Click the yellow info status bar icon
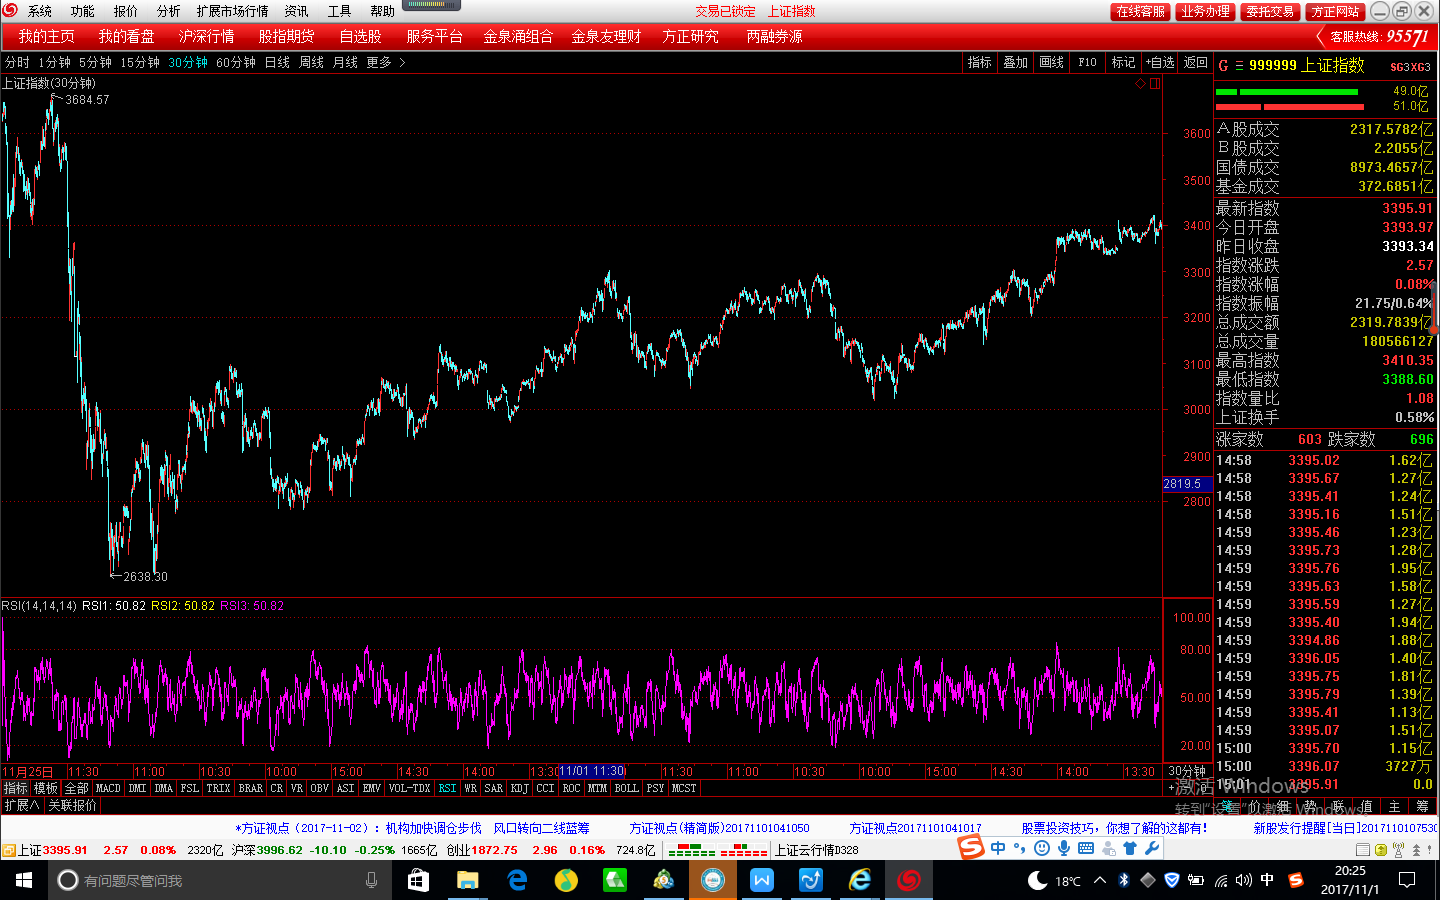Viewport: 1440px width, 900px height. coord(1381,850)
